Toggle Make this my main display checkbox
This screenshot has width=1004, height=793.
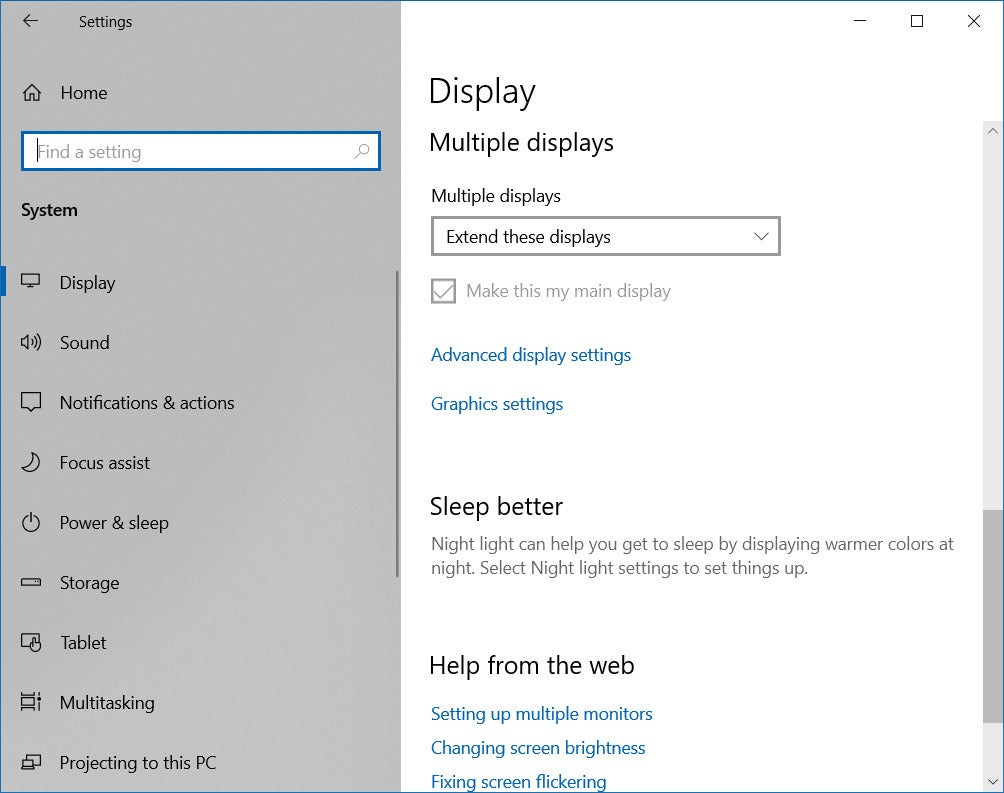click(443, 291)
